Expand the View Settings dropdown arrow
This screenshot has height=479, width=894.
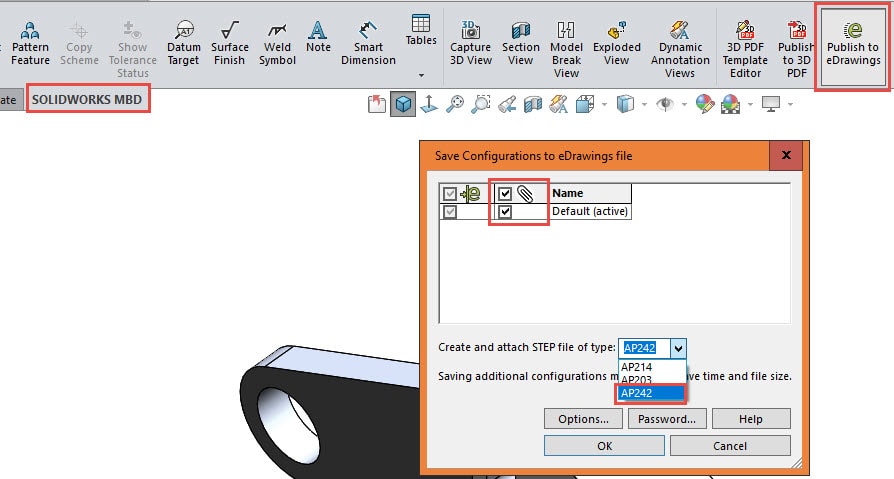click(x=790, y=104)
